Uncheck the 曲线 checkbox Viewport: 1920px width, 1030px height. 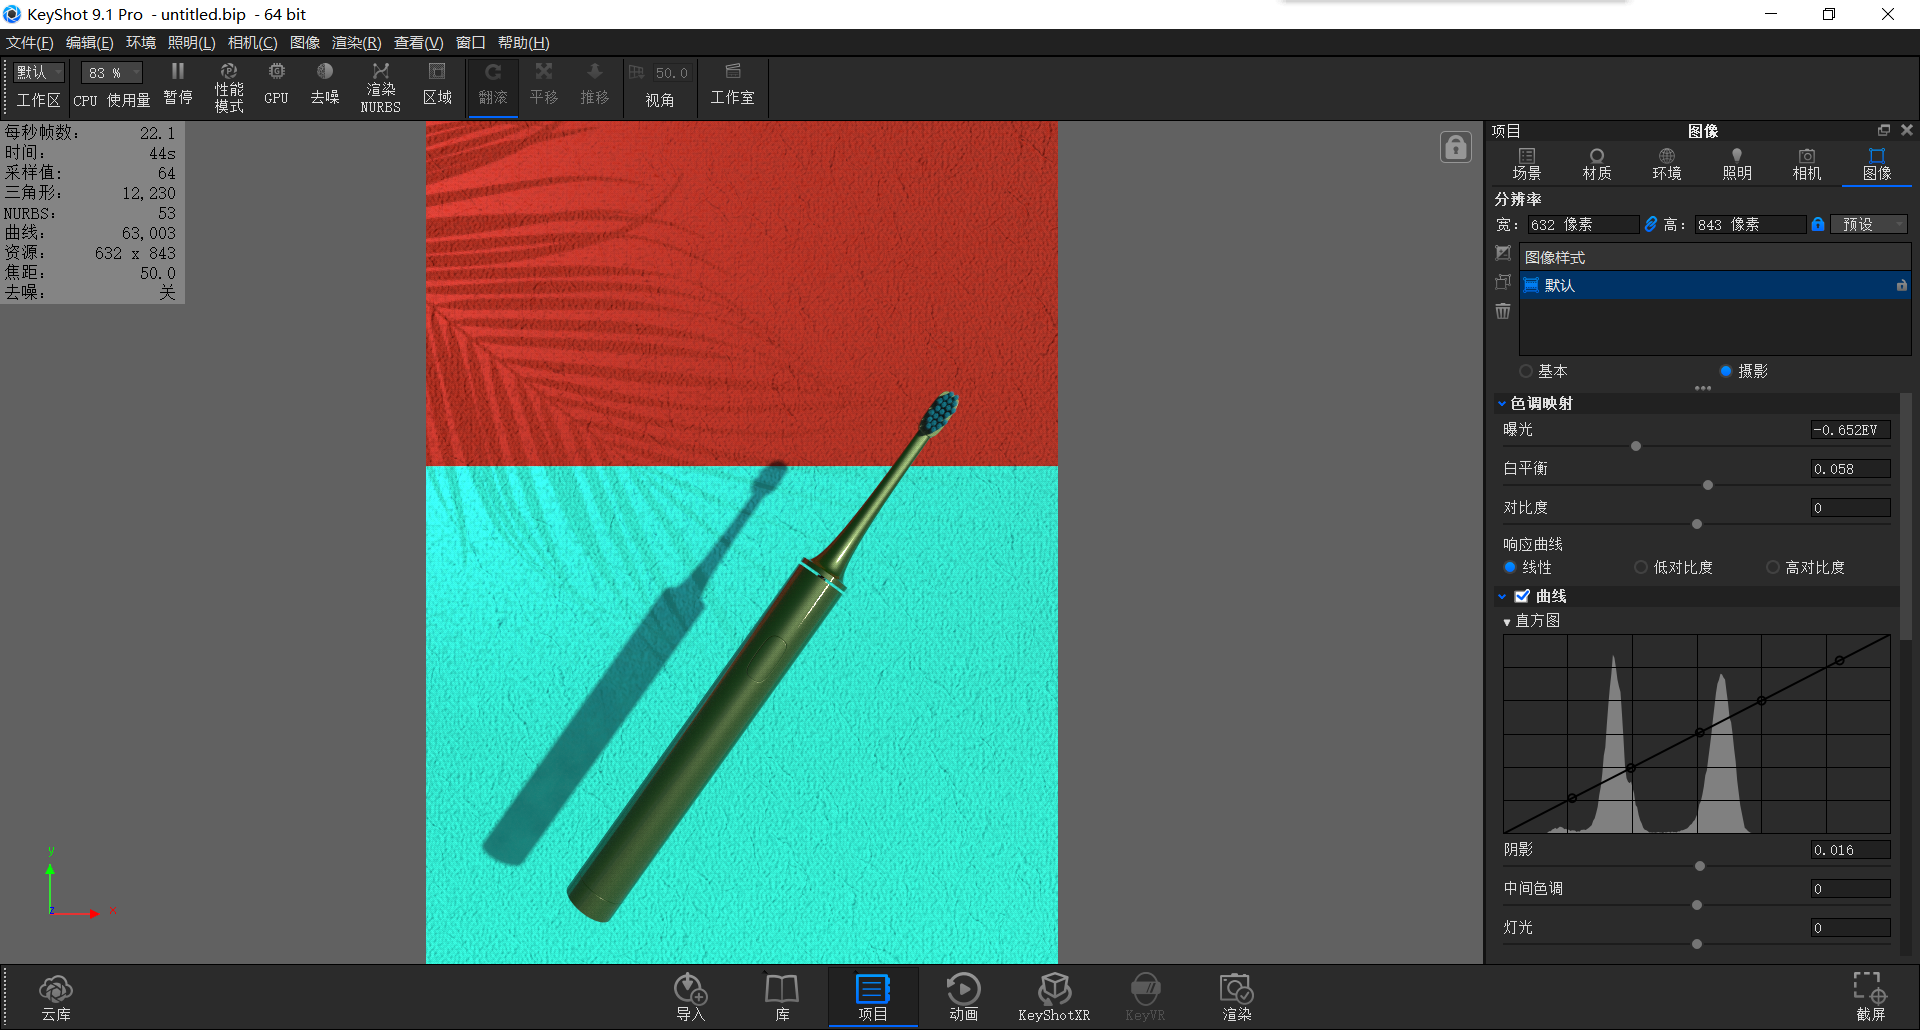pyautogui.click(x=1524, y=595)
